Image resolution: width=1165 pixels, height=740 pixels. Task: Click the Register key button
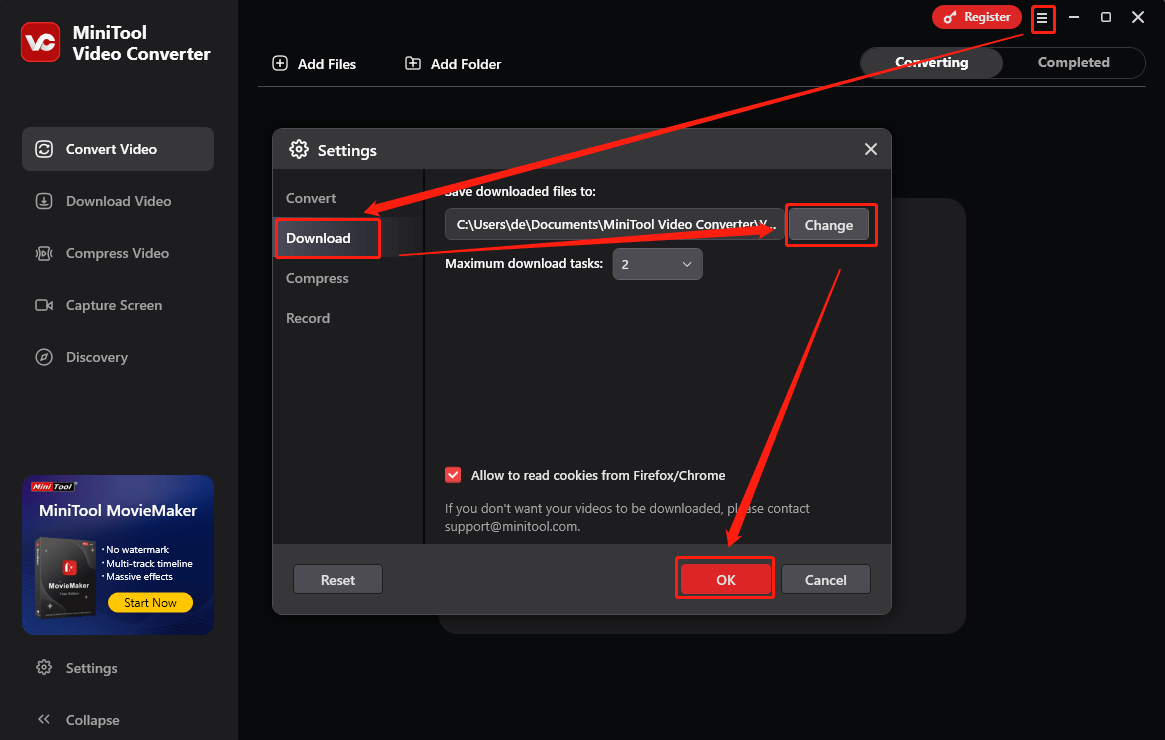976,17
